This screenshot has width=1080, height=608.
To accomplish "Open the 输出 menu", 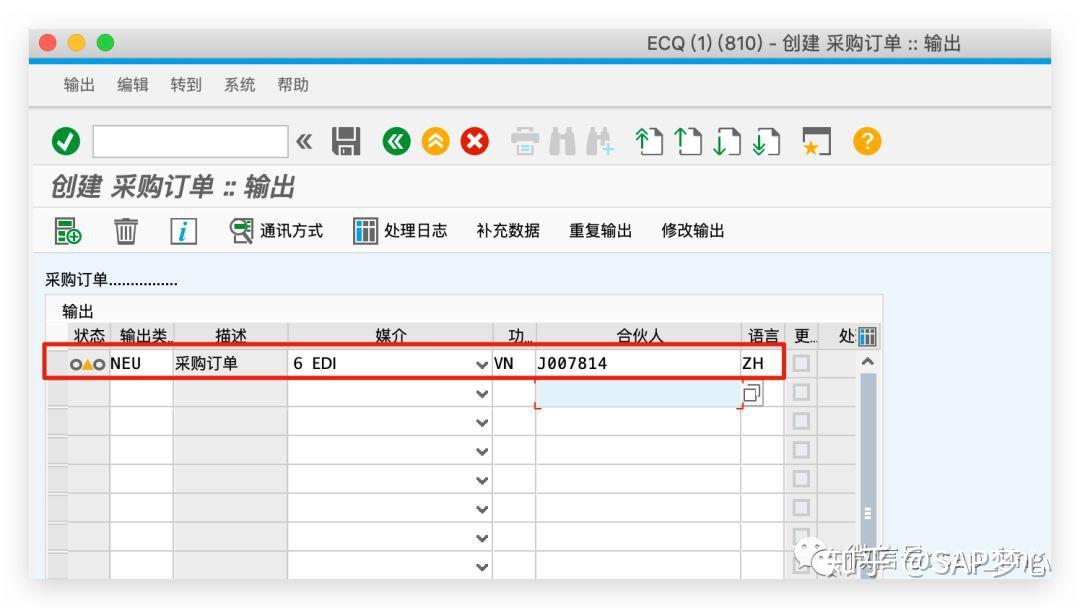I will click(79, 85).
